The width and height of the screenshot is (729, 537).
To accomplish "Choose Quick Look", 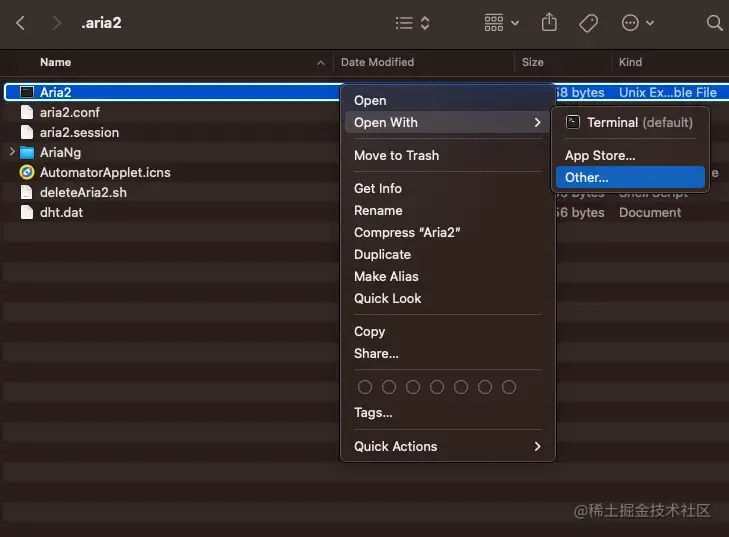I will pyautogui.click(x=448, y=298).
